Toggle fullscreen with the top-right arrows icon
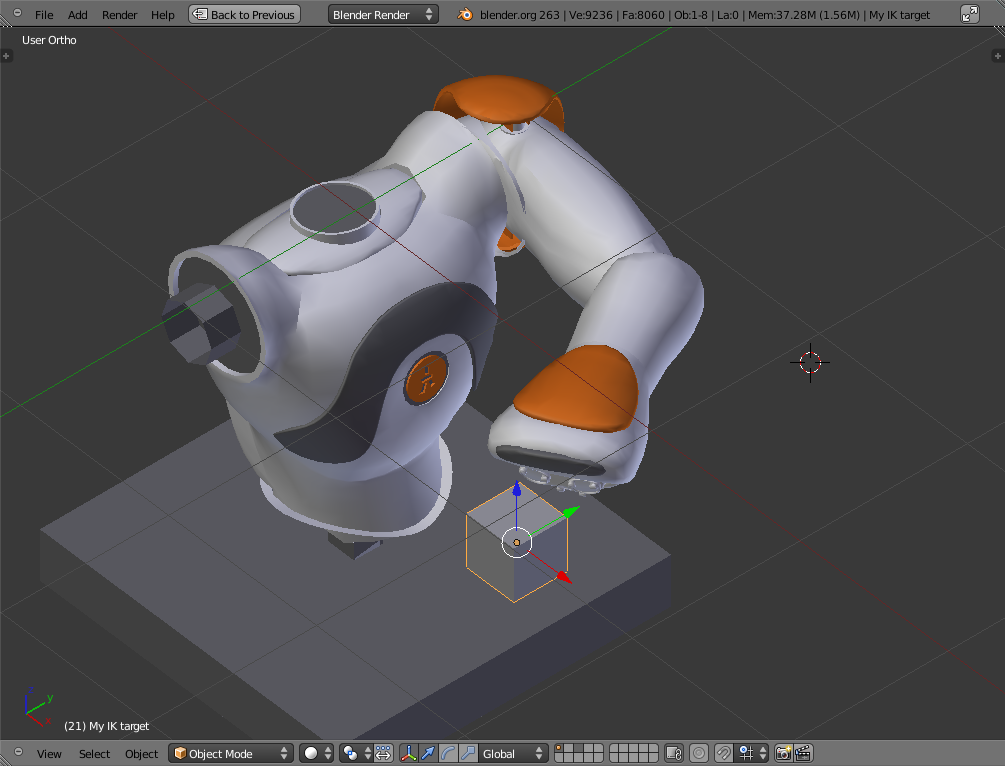1005x766 pixels. pyautogui.click(x=970, y=14)
